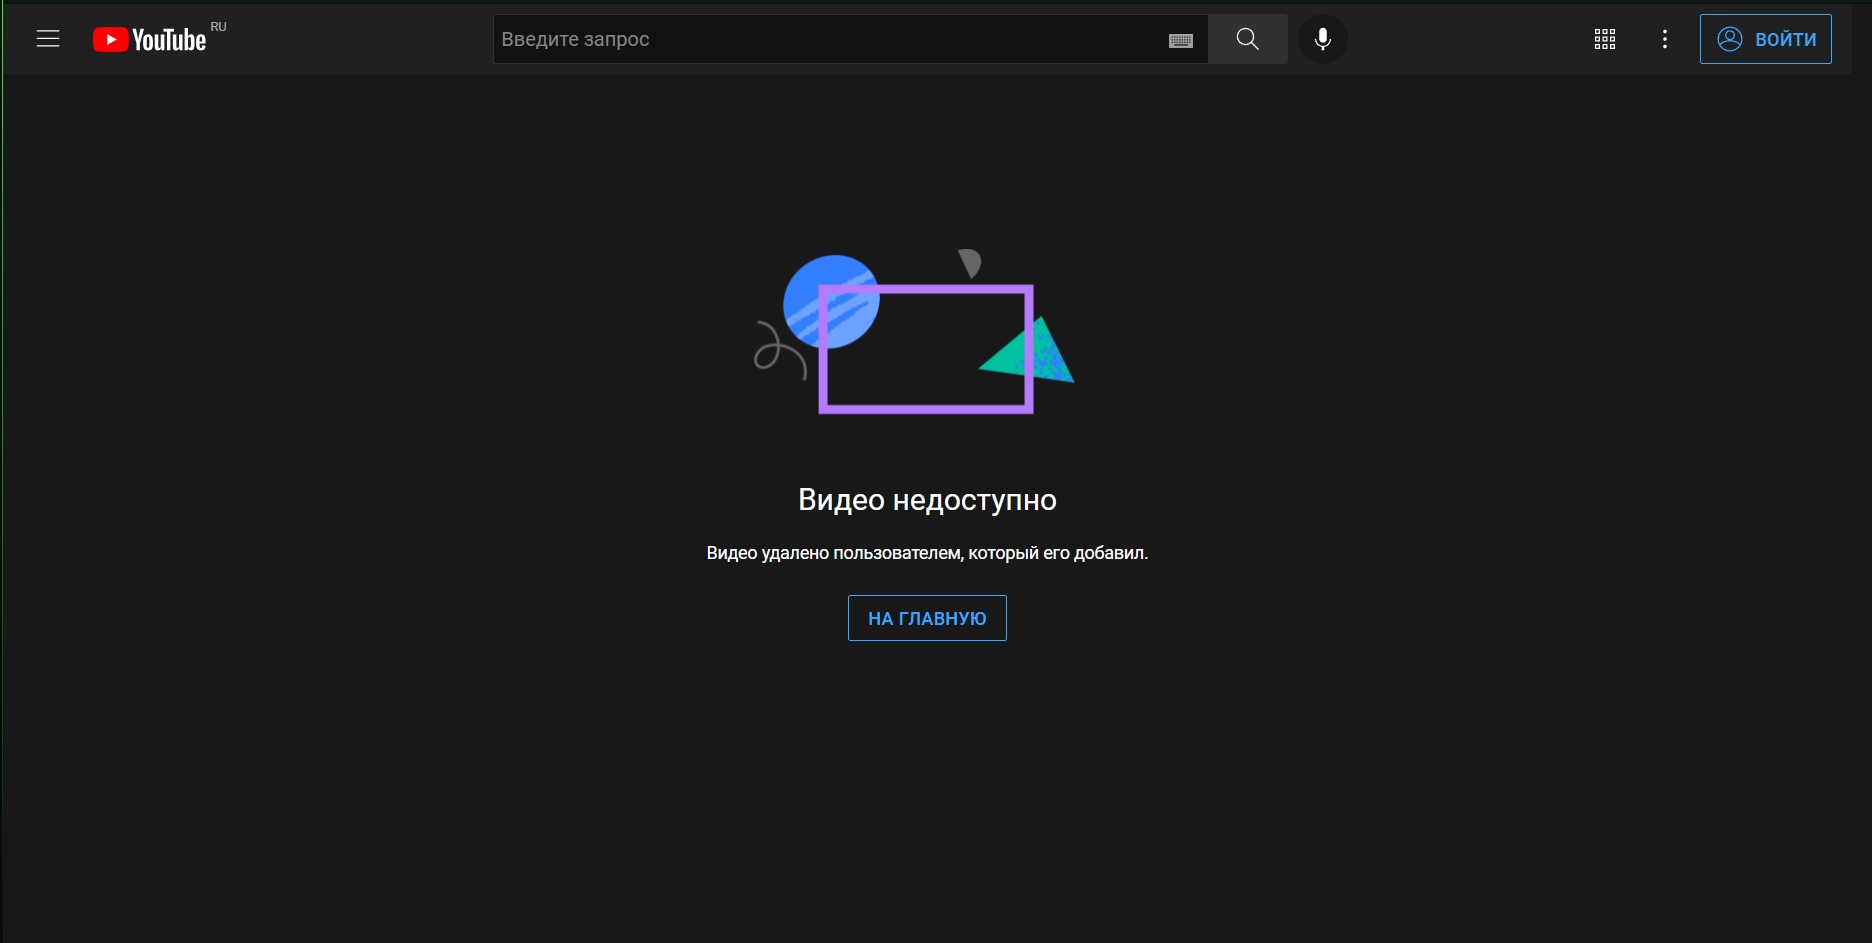Start voice search with microphone icon
The image size is (1872, 943).
coord(1322,39)
